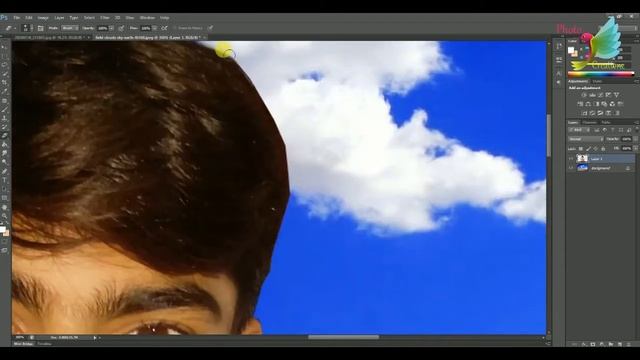Screen dimensions: 640x360
Task: Select the Move tool
Action: click(x=4, y=47)
